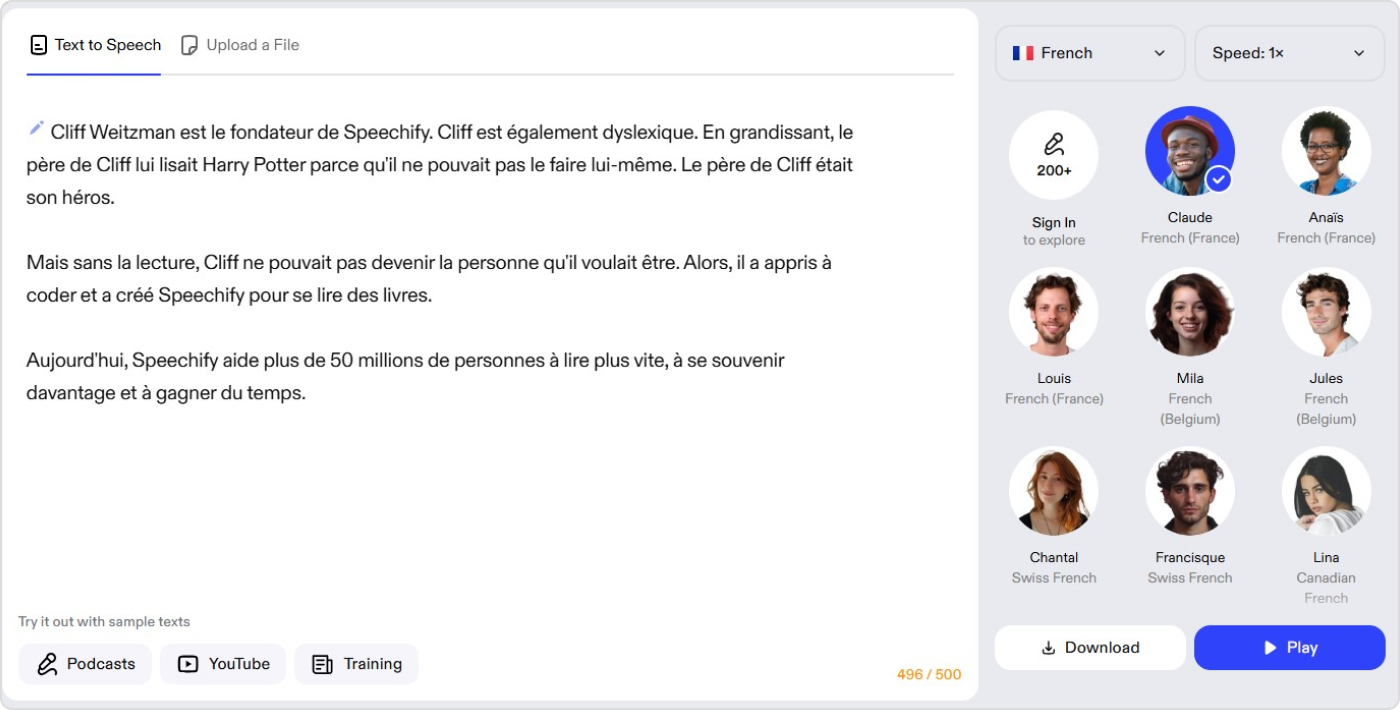Click the Podcasts microphone icon
This screenshot has width=1400, height=710.
[x=47, y=664]
